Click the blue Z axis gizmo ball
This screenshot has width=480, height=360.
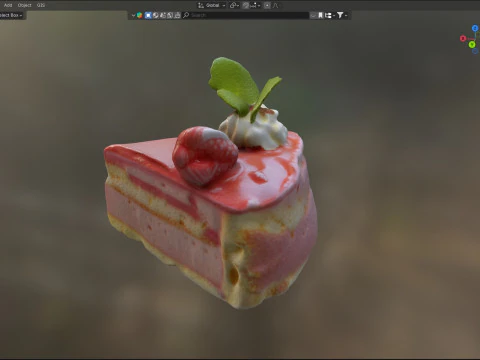pos(475,28)
